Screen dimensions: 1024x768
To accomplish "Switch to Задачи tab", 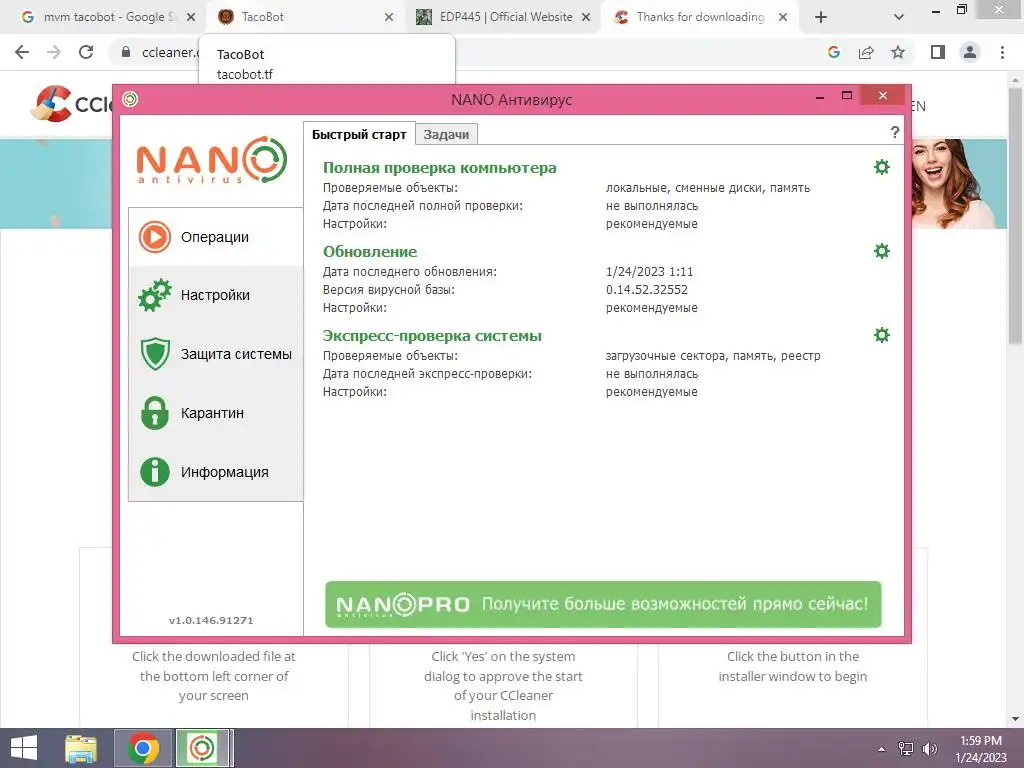I will pos(446,135).
